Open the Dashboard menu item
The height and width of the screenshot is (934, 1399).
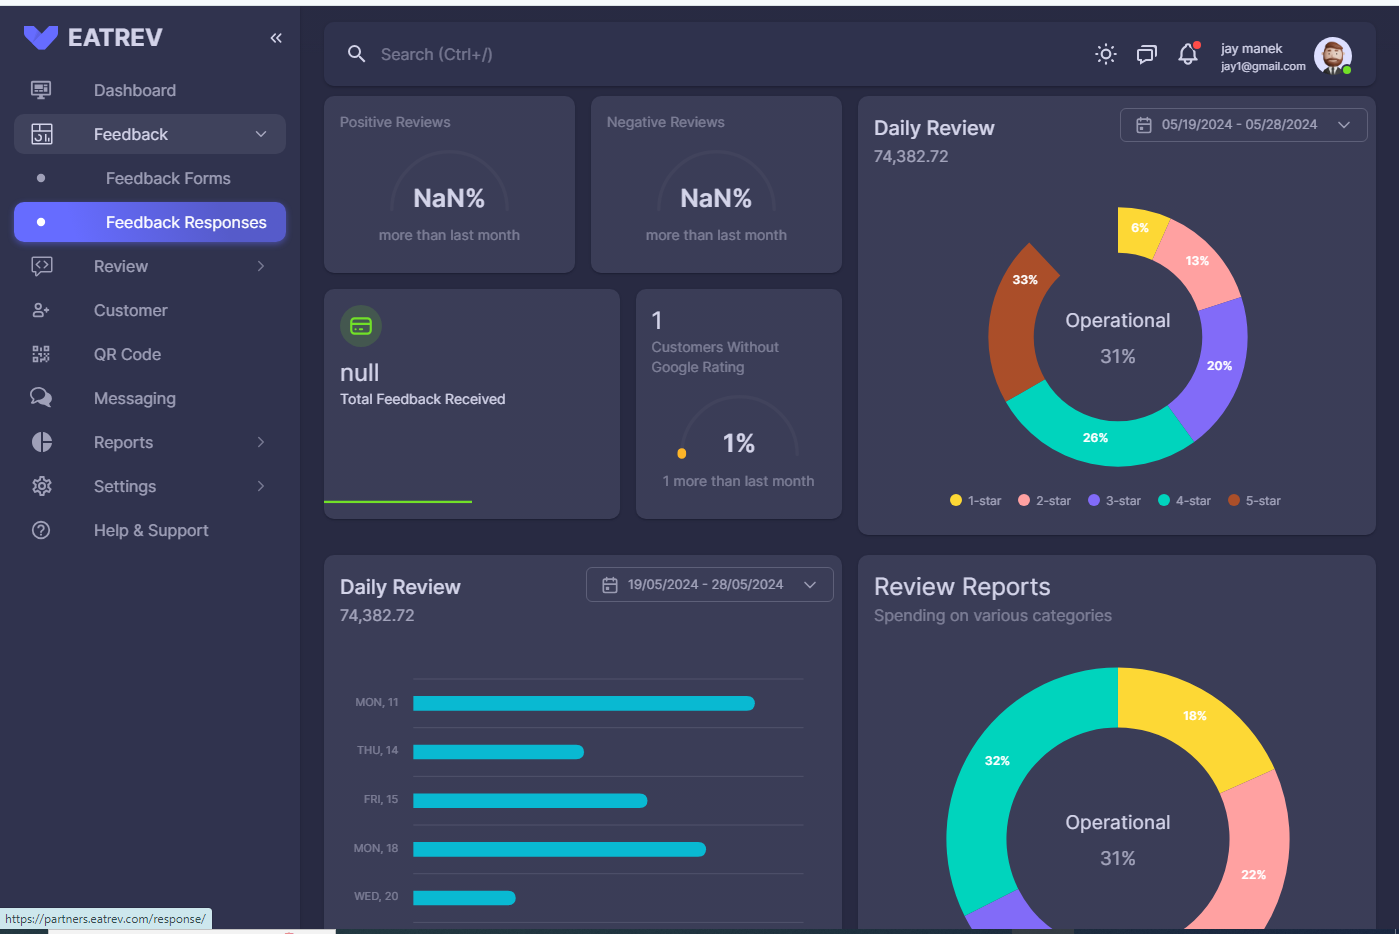(150, 90)
